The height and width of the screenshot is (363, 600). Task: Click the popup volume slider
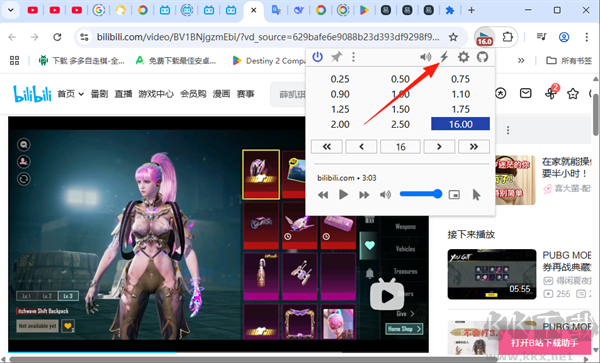(421, 194)
